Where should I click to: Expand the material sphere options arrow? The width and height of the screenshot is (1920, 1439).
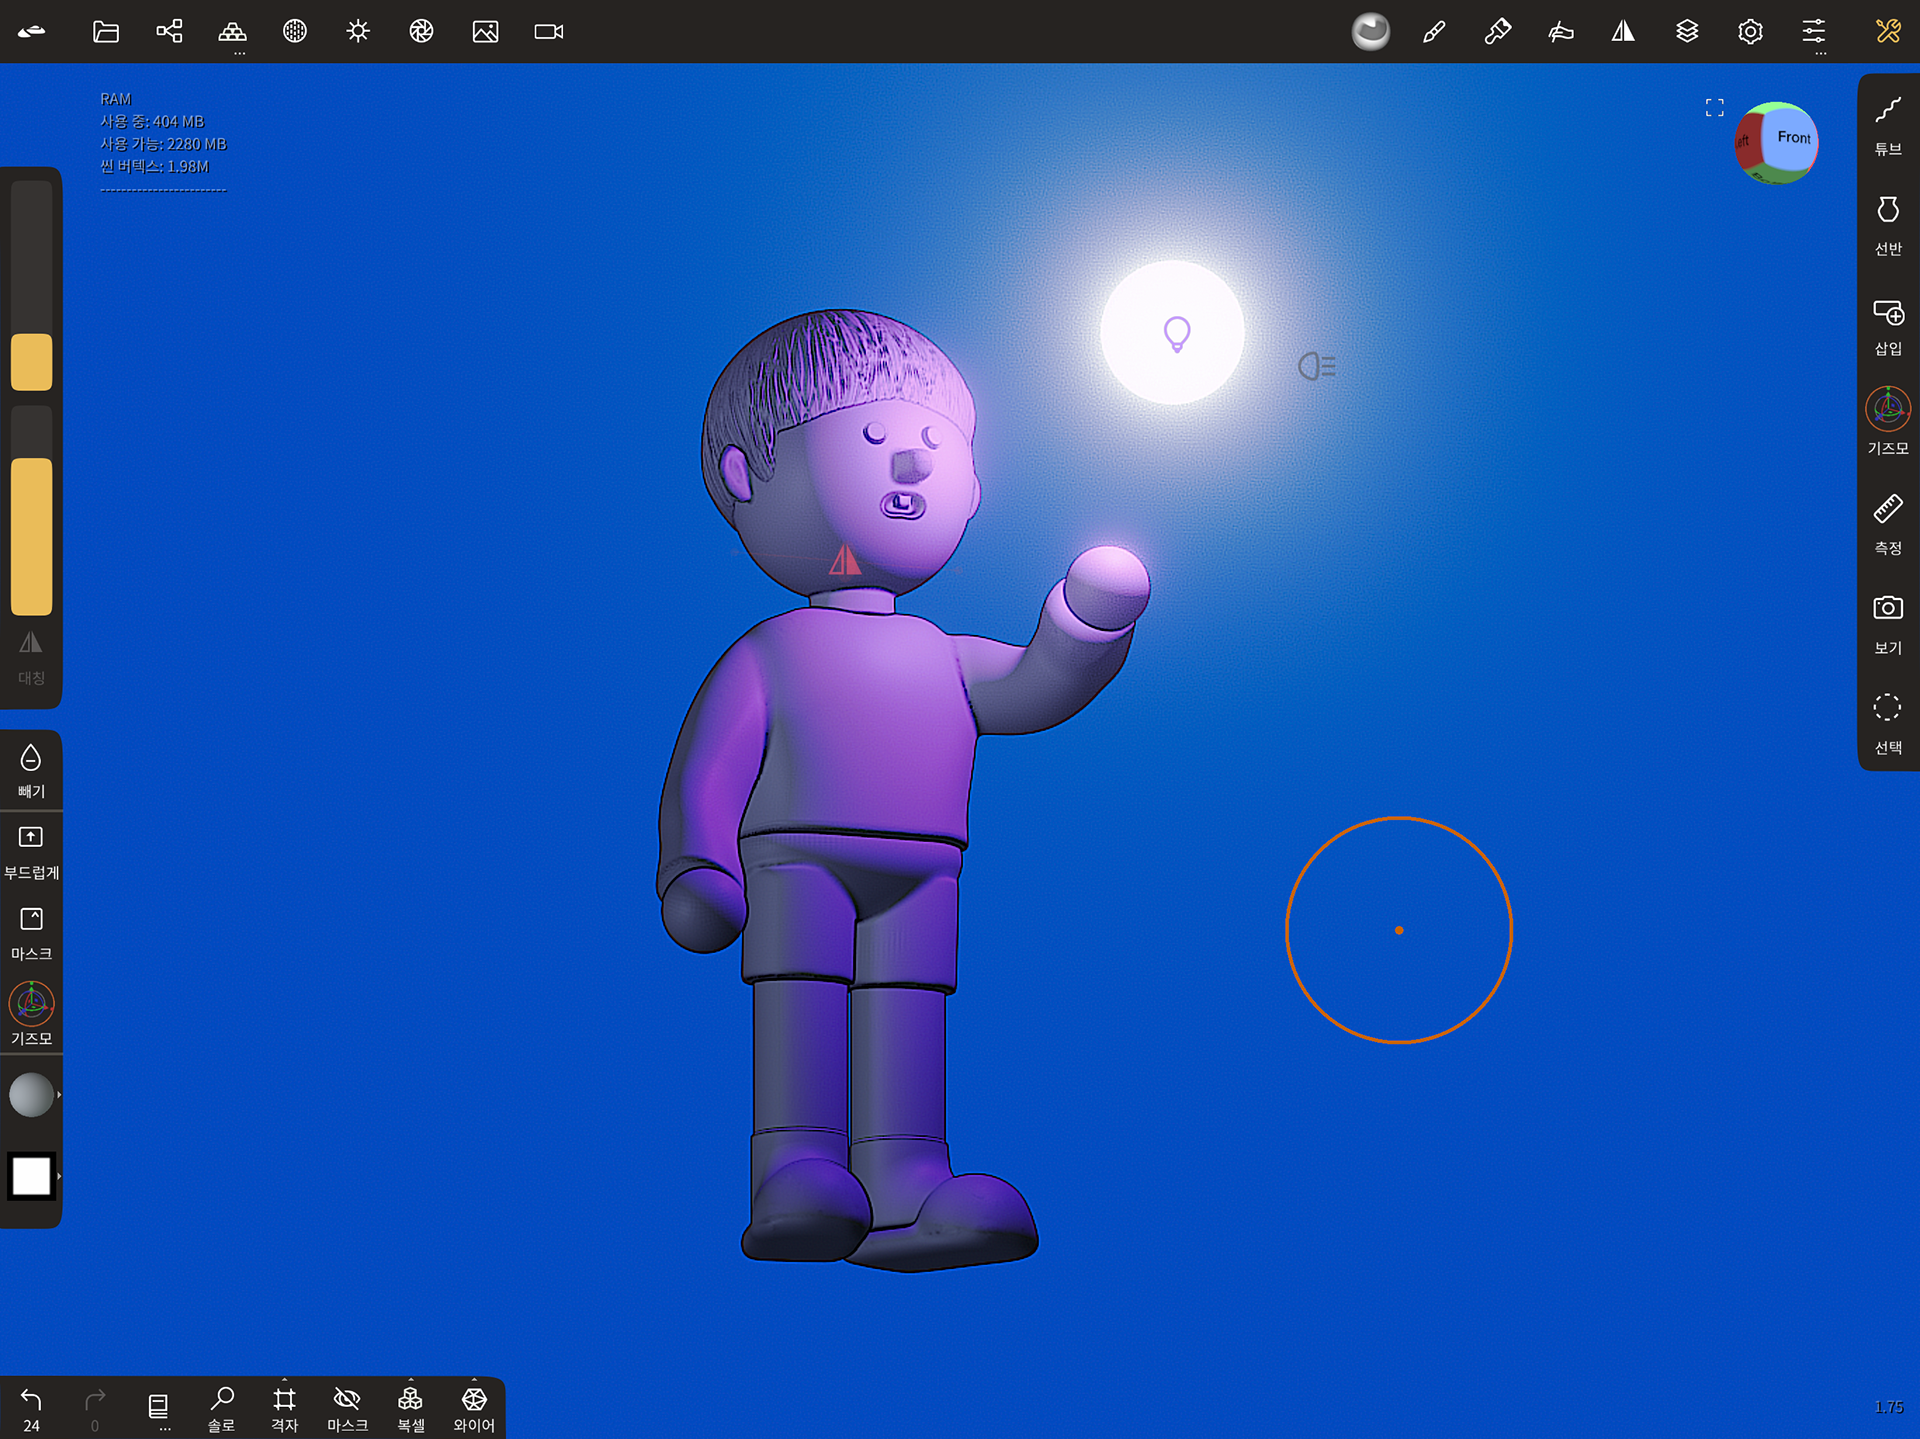click(59, 1095)
